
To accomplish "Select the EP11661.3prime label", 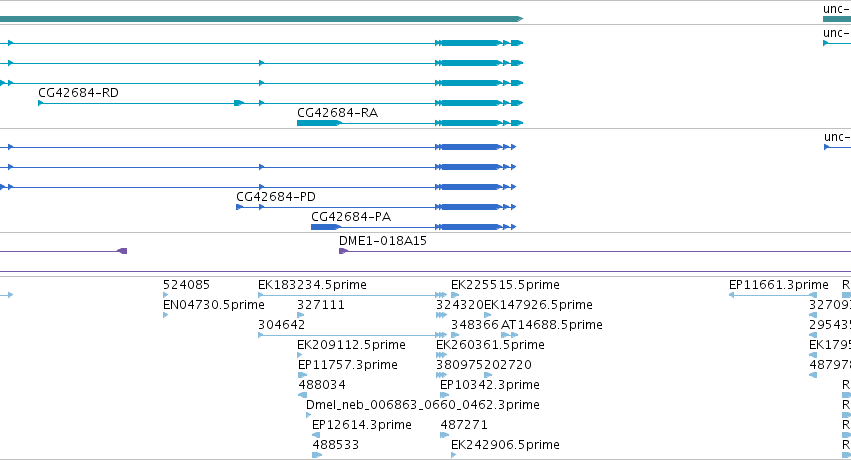I will tap(778, 285).
